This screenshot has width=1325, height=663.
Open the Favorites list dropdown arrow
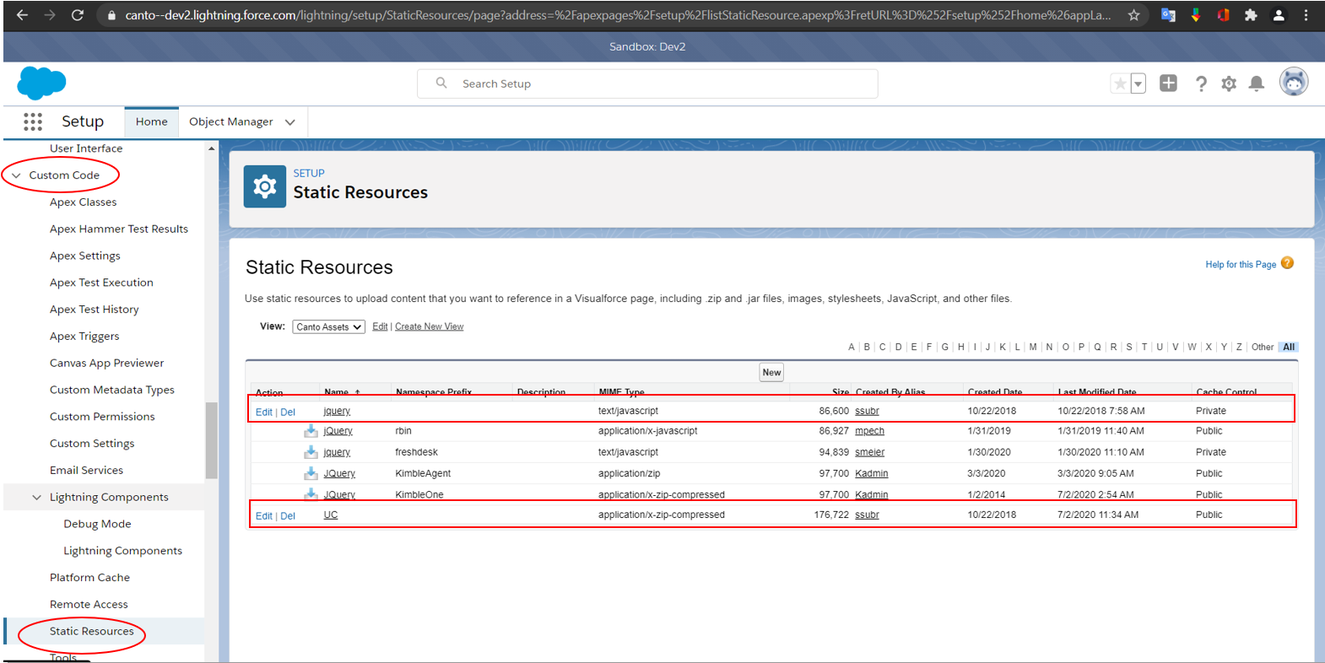[x=1138, y=84]
